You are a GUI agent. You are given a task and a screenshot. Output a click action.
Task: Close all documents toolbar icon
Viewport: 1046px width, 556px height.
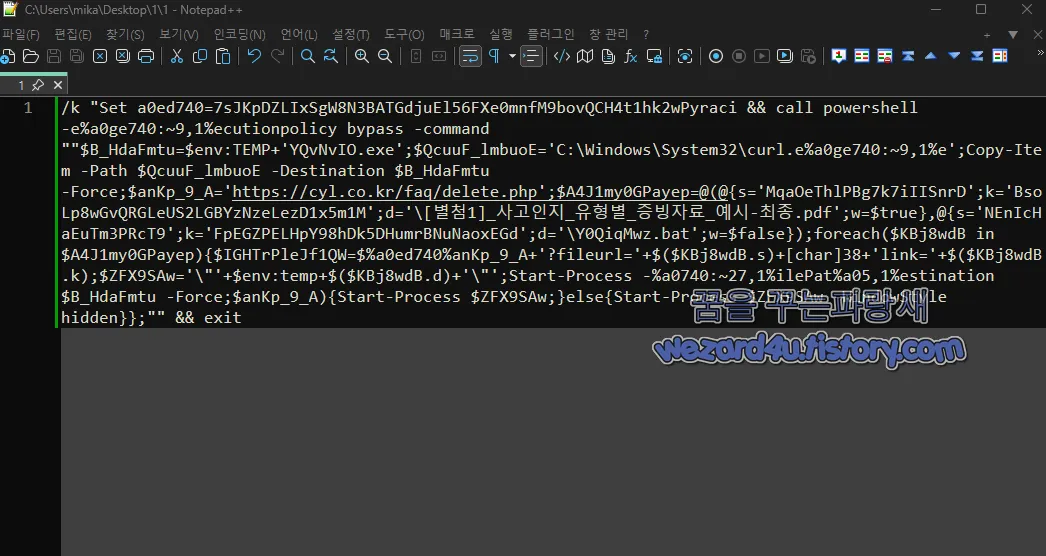click(123, 56)
